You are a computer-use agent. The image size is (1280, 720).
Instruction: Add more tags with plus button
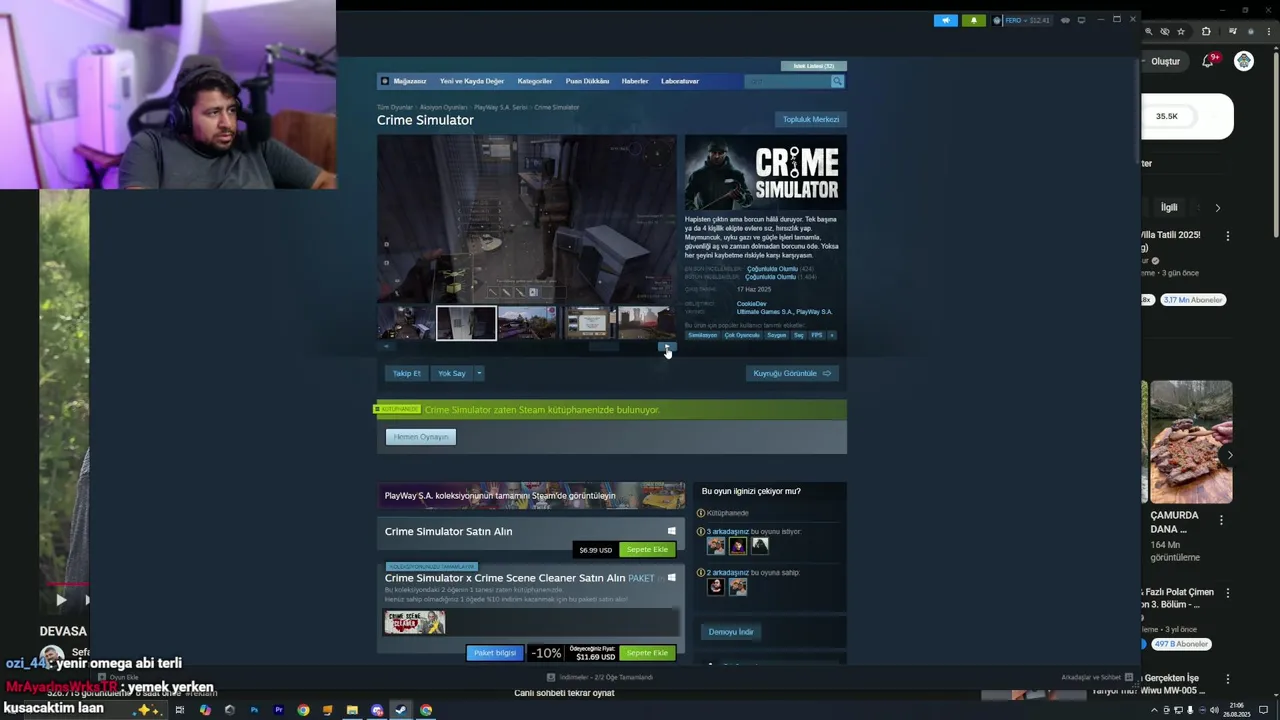(x=832, y=335)
